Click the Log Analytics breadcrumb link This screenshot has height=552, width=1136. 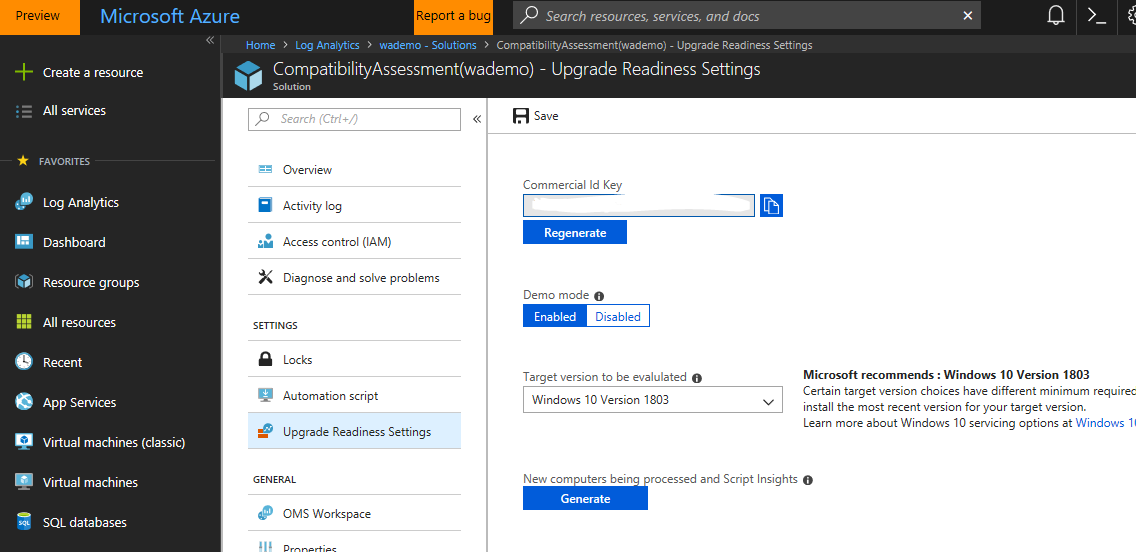click(x=327, y=45)
